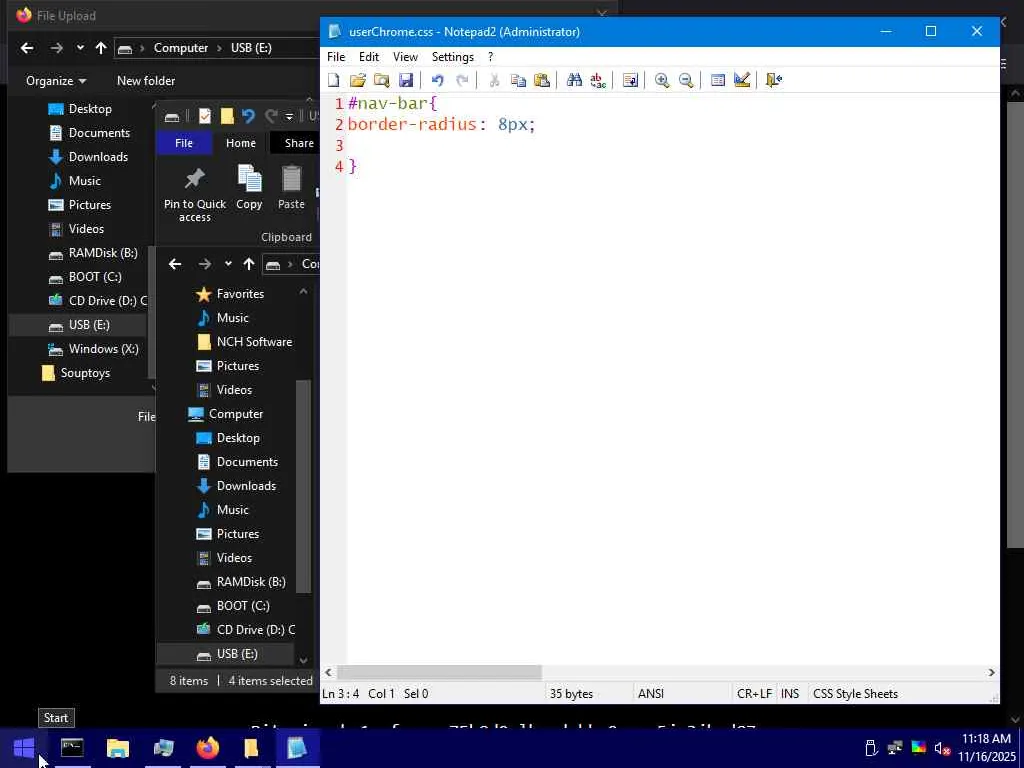Open recent locations dropdown in Explorer window
This screenshot has width=1024, height=768.
point(228,264)
